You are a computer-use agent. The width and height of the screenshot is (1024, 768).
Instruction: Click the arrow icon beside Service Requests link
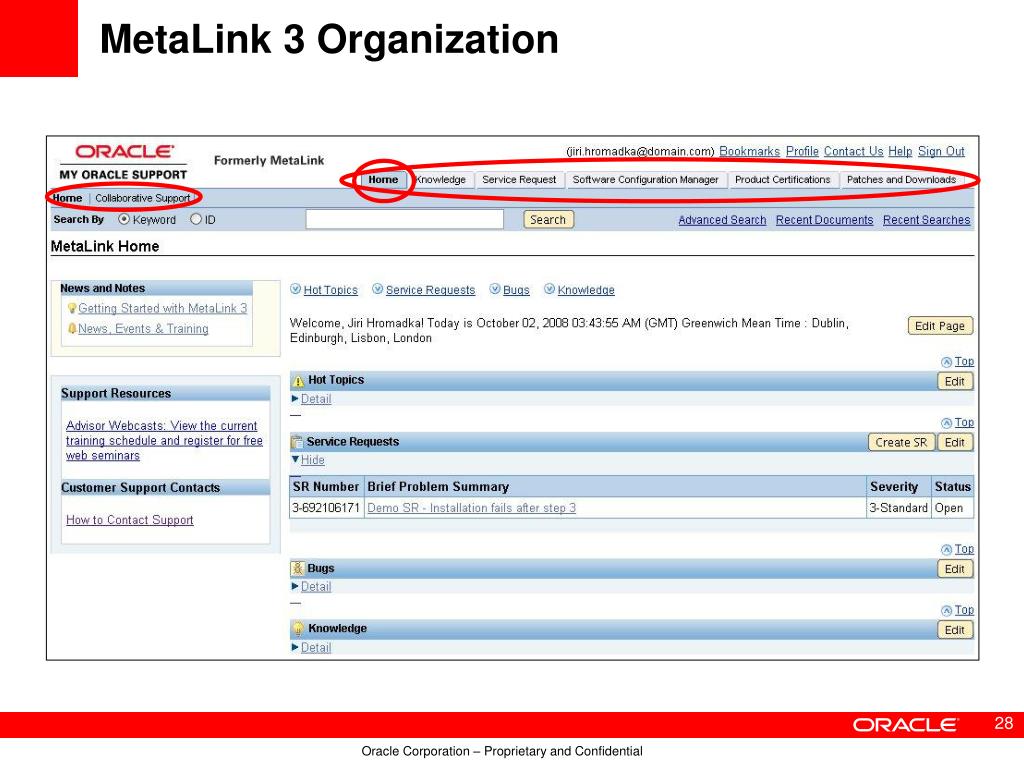tap(377, 289)
